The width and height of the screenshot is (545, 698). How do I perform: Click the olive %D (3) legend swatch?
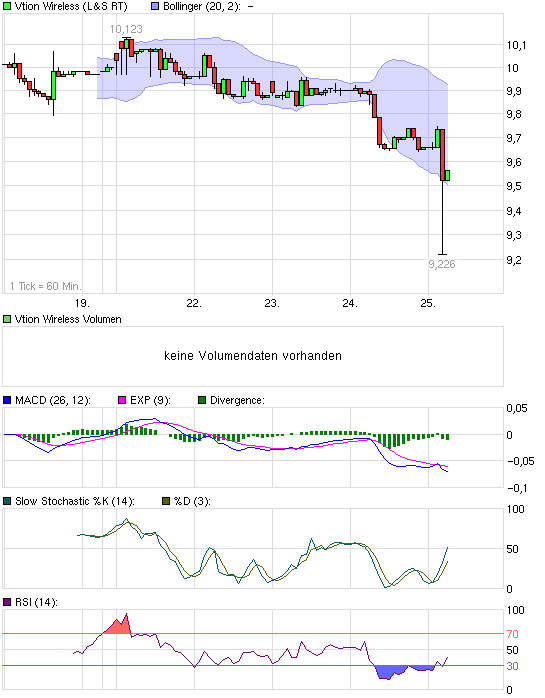[166, 501]
